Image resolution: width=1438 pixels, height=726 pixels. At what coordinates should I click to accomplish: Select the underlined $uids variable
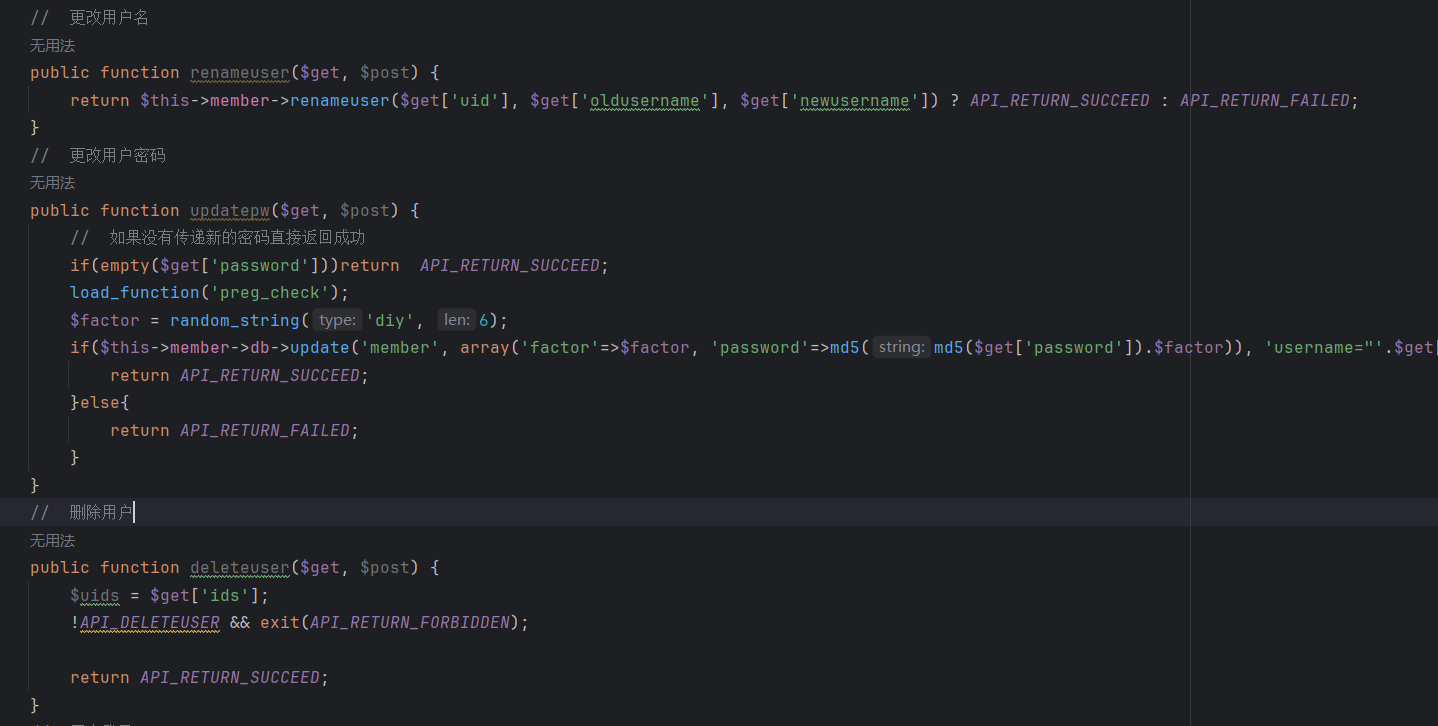(x=95, y=595)
